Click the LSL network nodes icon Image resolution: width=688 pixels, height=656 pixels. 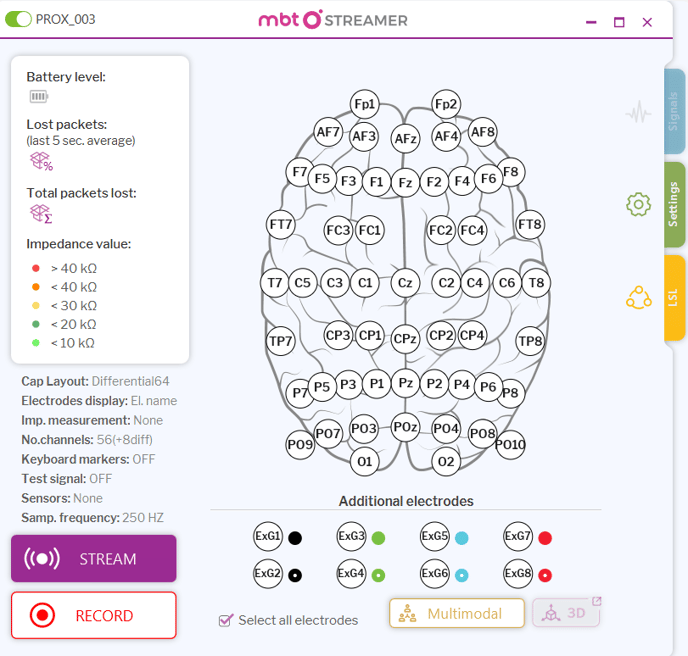click(x=638, y=298)
